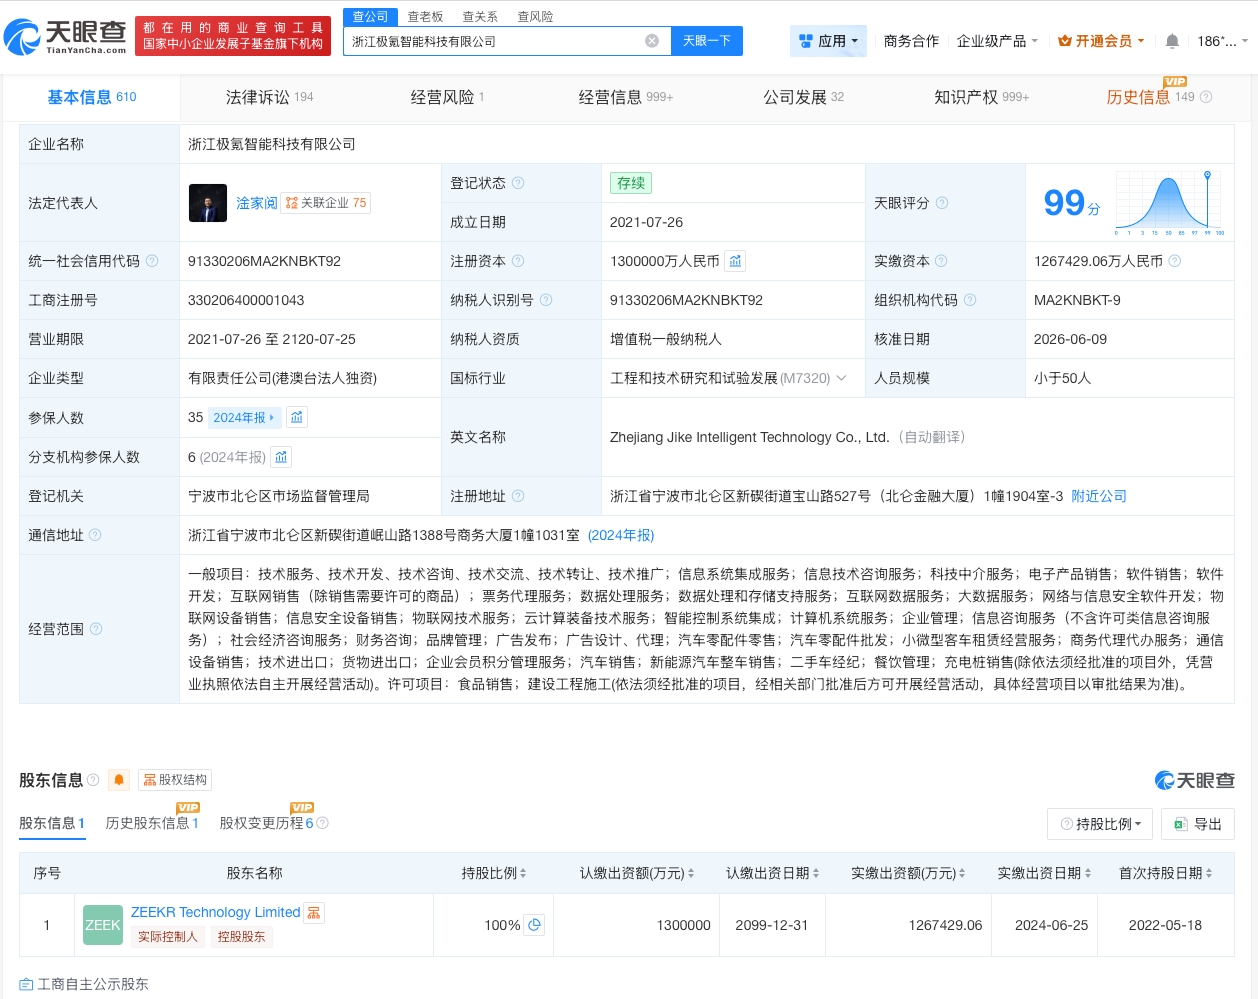Open branch insured headcount chart icon
1258x999 pixels.
(281, 457)
